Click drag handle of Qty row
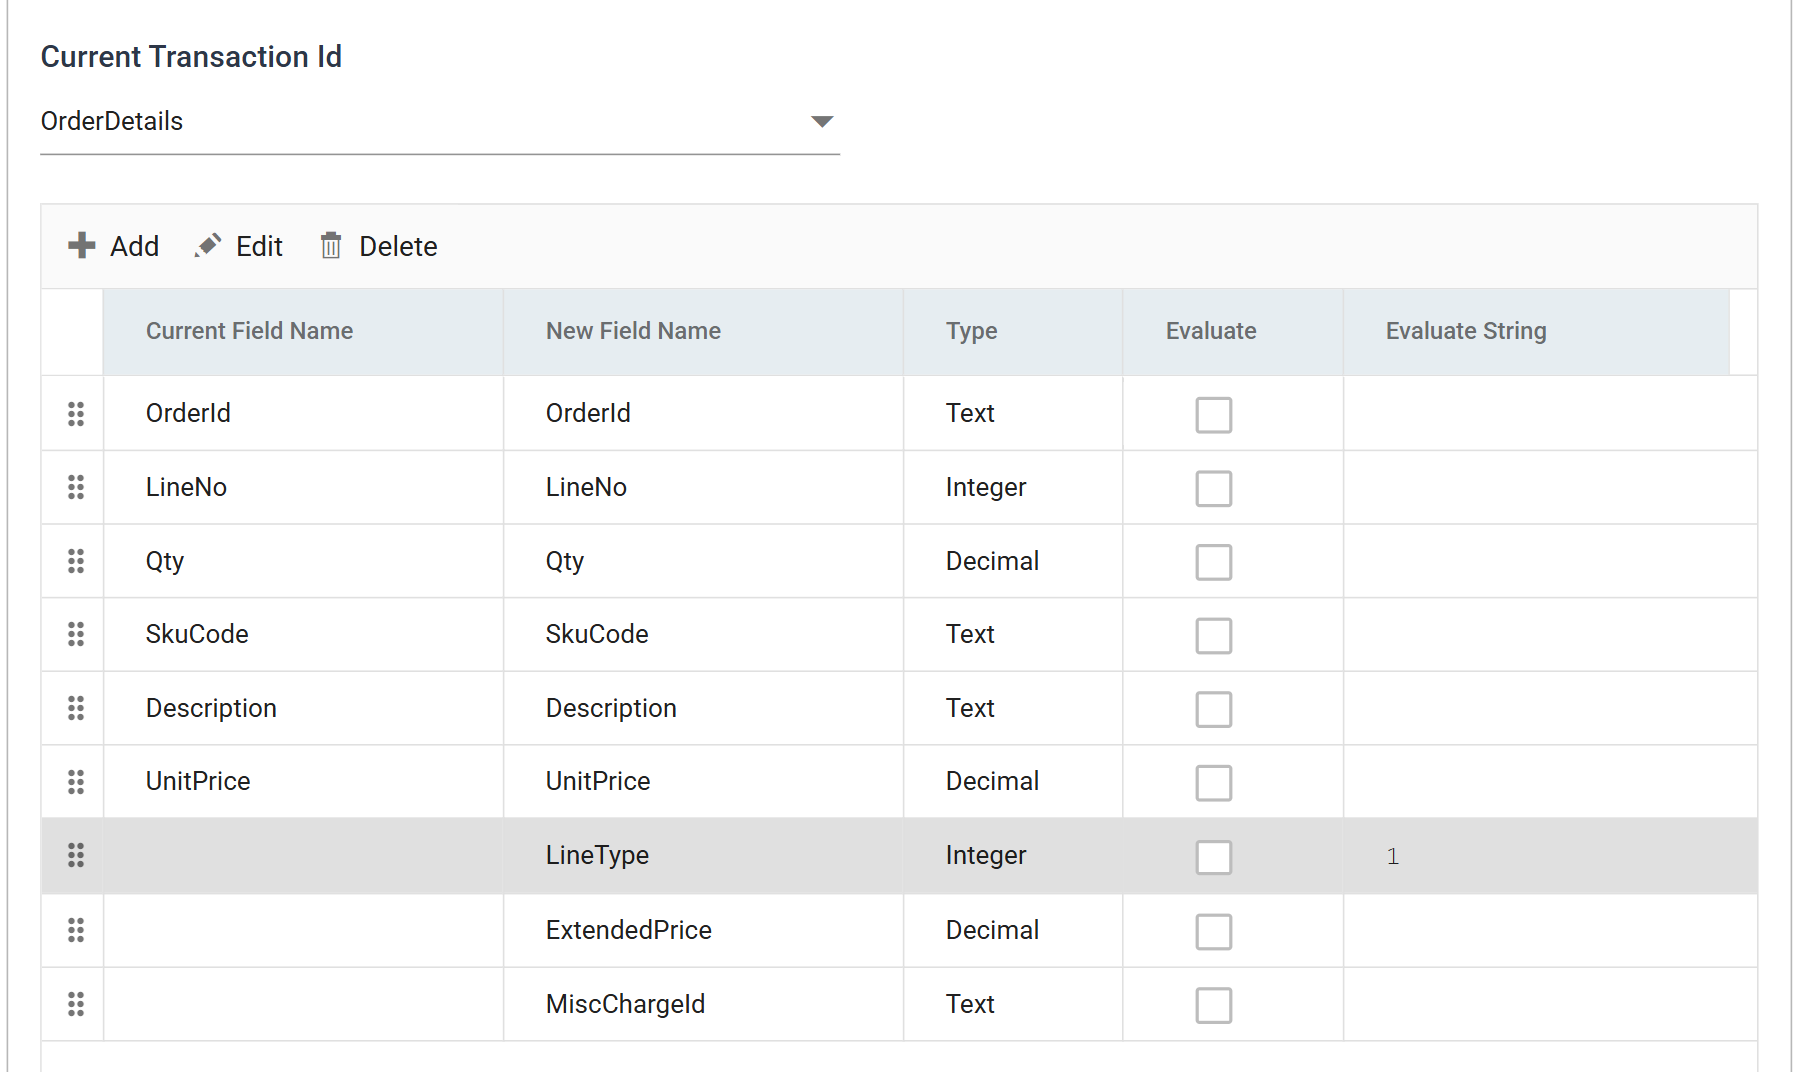 76,561
